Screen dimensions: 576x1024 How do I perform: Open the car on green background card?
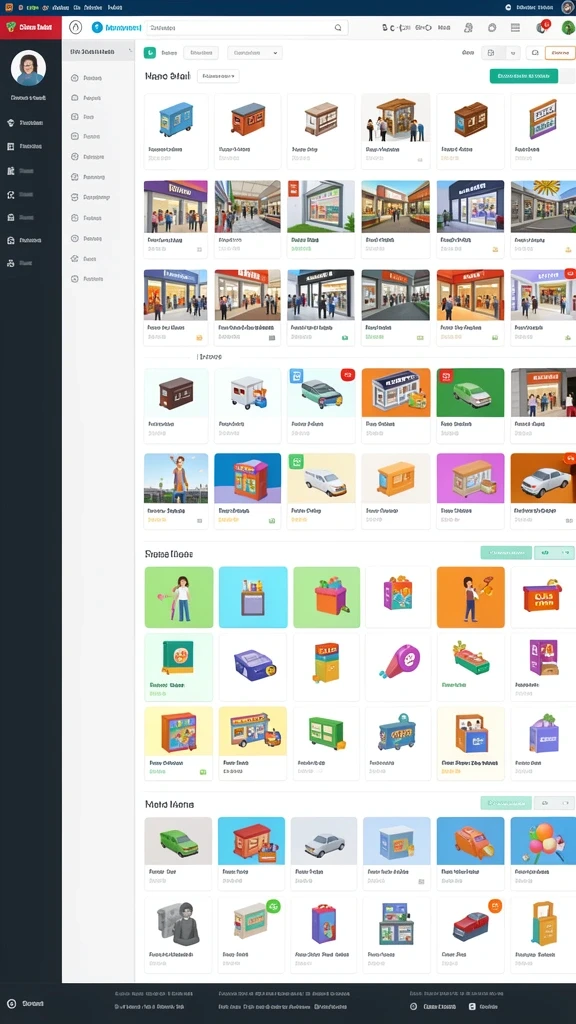pos(471,406)
